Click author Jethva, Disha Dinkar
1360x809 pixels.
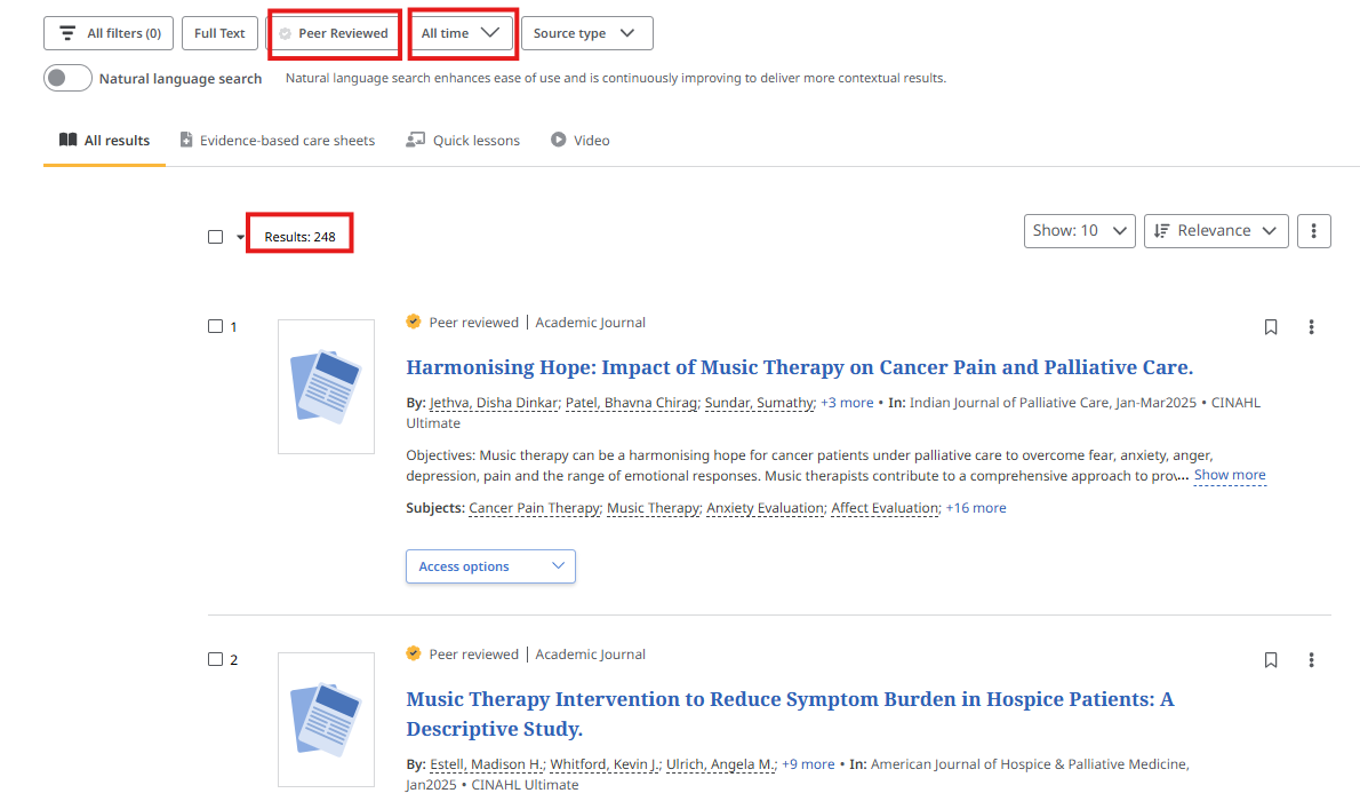pos(495,402)
